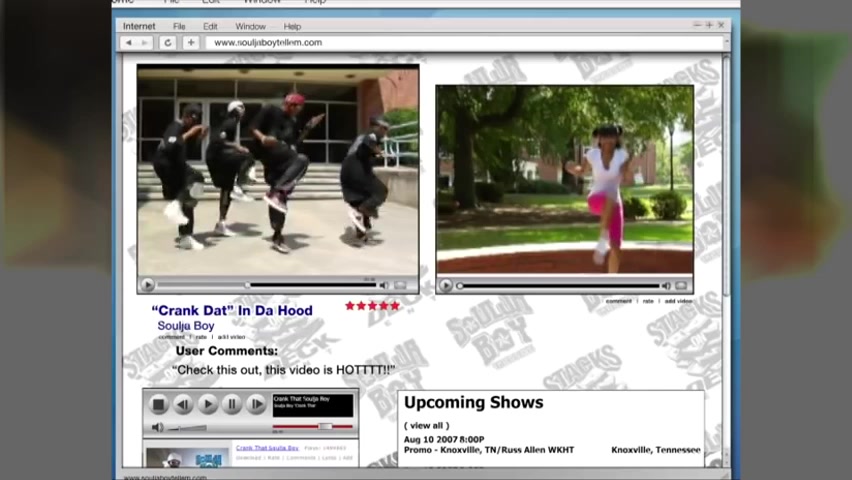
Task: Open the Crank That Soulja Boy song link
Action: click(267, 448)
